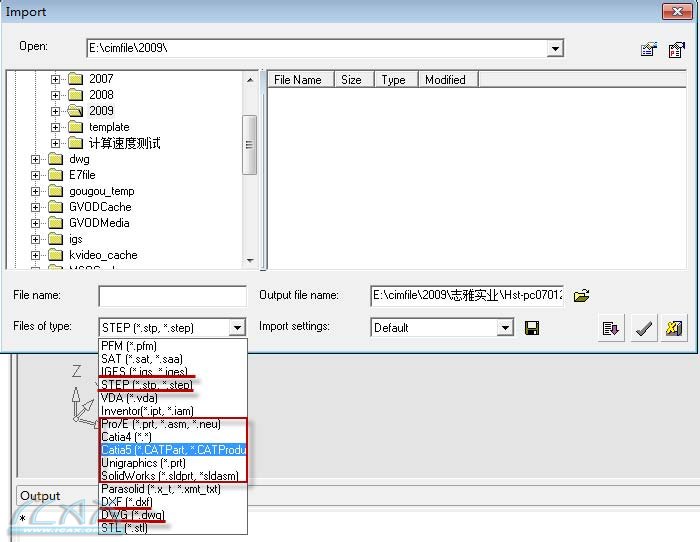Image resolution: width=700 pixels, height=542 pixels.
Task: Open the Files of type dropdown arrow
Action: click(x=238, y=328)
